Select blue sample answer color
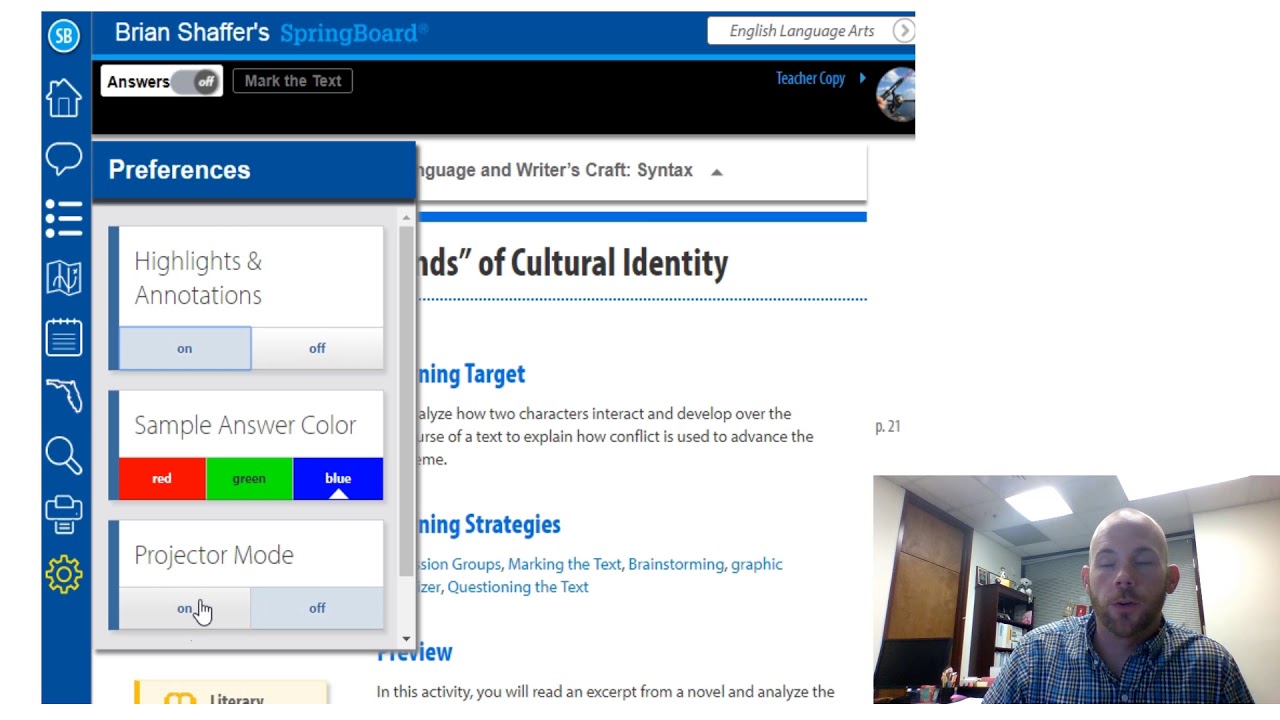The height and width of the screenshot is (720, 1280). point(338,479)
